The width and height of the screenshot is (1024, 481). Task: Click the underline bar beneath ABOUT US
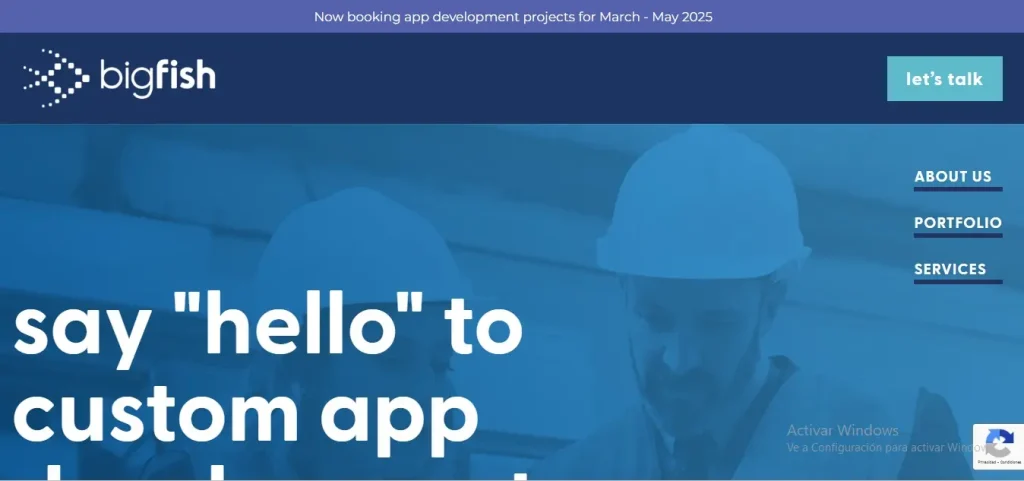[x=958, y=189]
